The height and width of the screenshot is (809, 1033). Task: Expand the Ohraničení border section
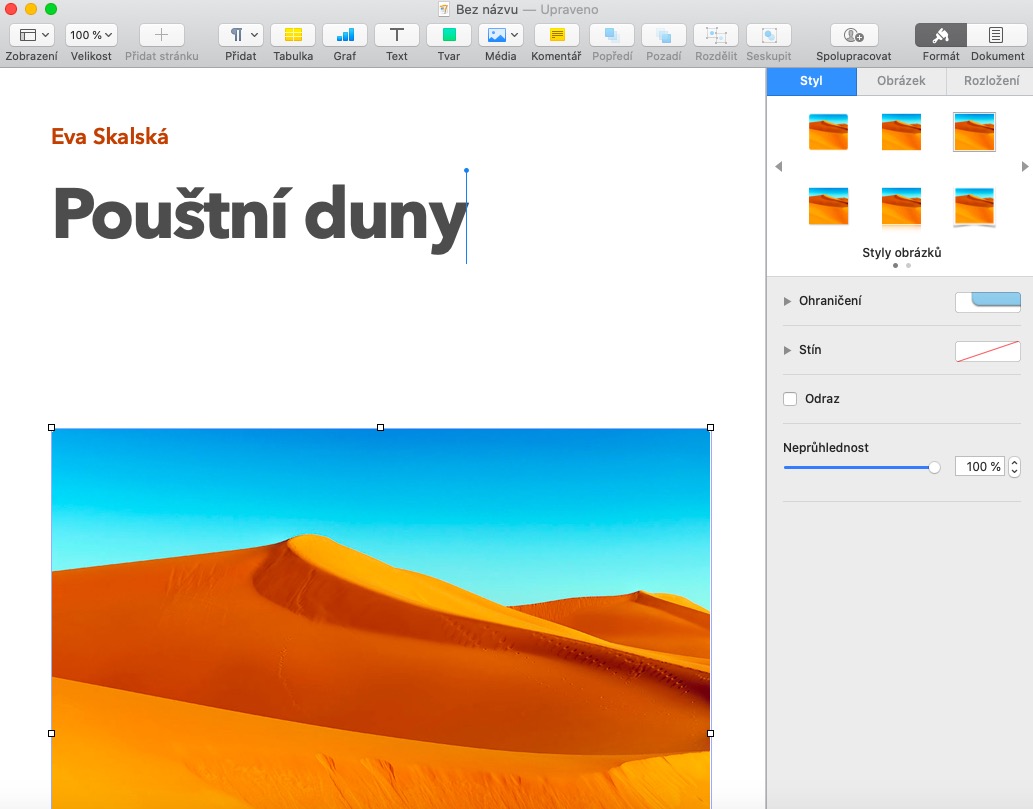(787, 301)
